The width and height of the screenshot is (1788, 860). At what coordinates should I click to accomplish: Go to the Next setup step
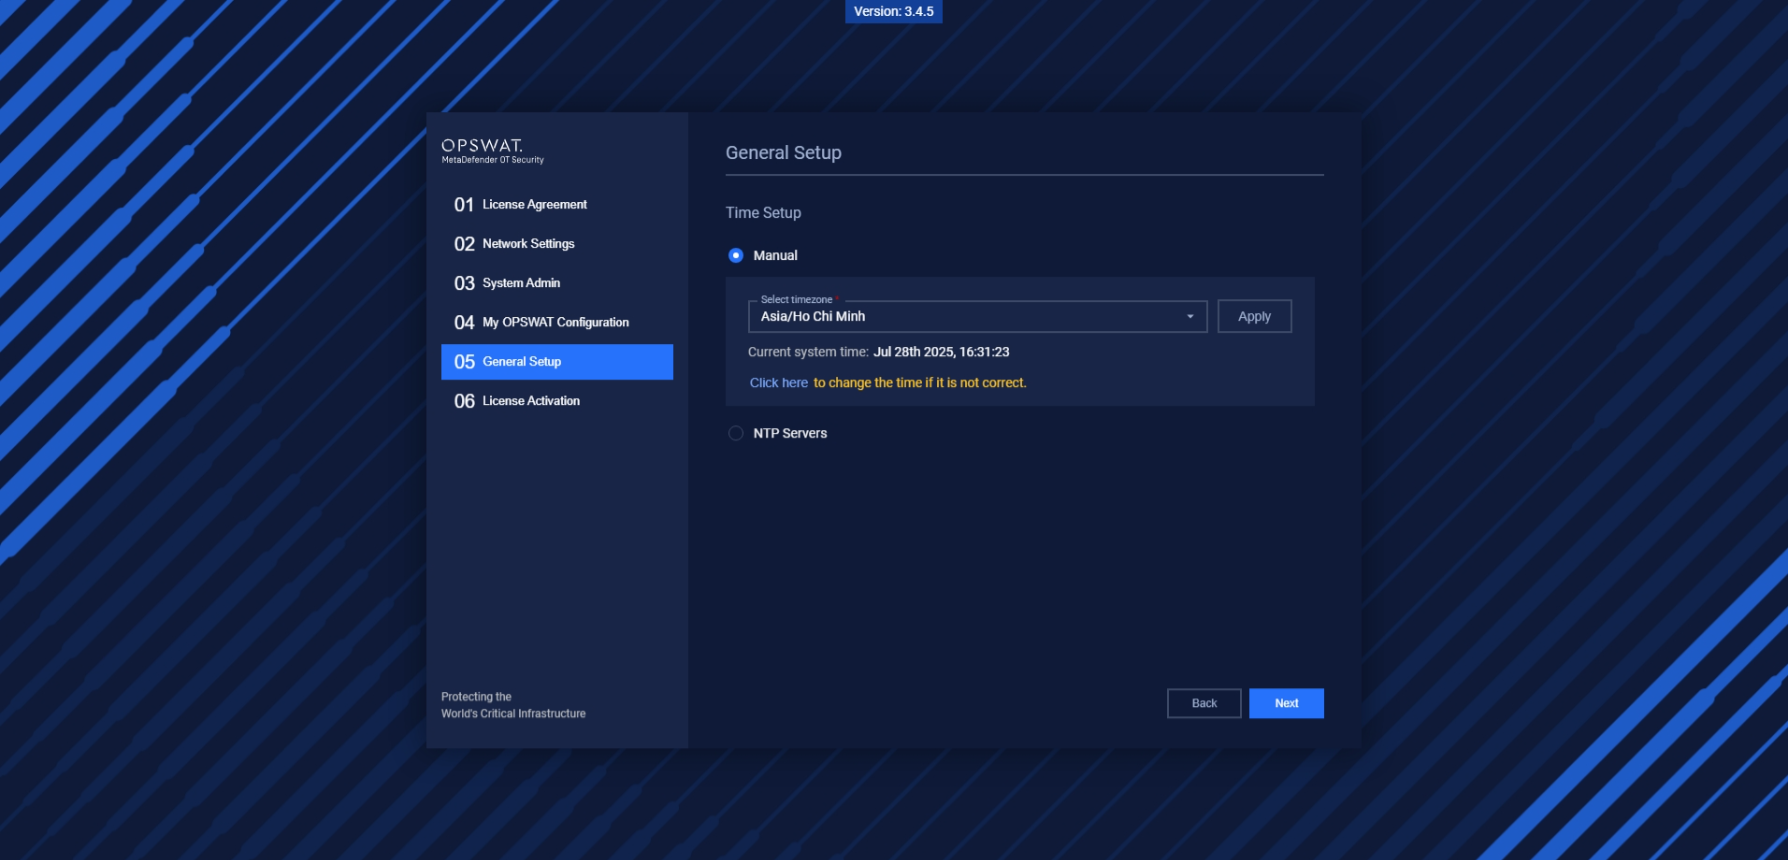point(1286,703)
